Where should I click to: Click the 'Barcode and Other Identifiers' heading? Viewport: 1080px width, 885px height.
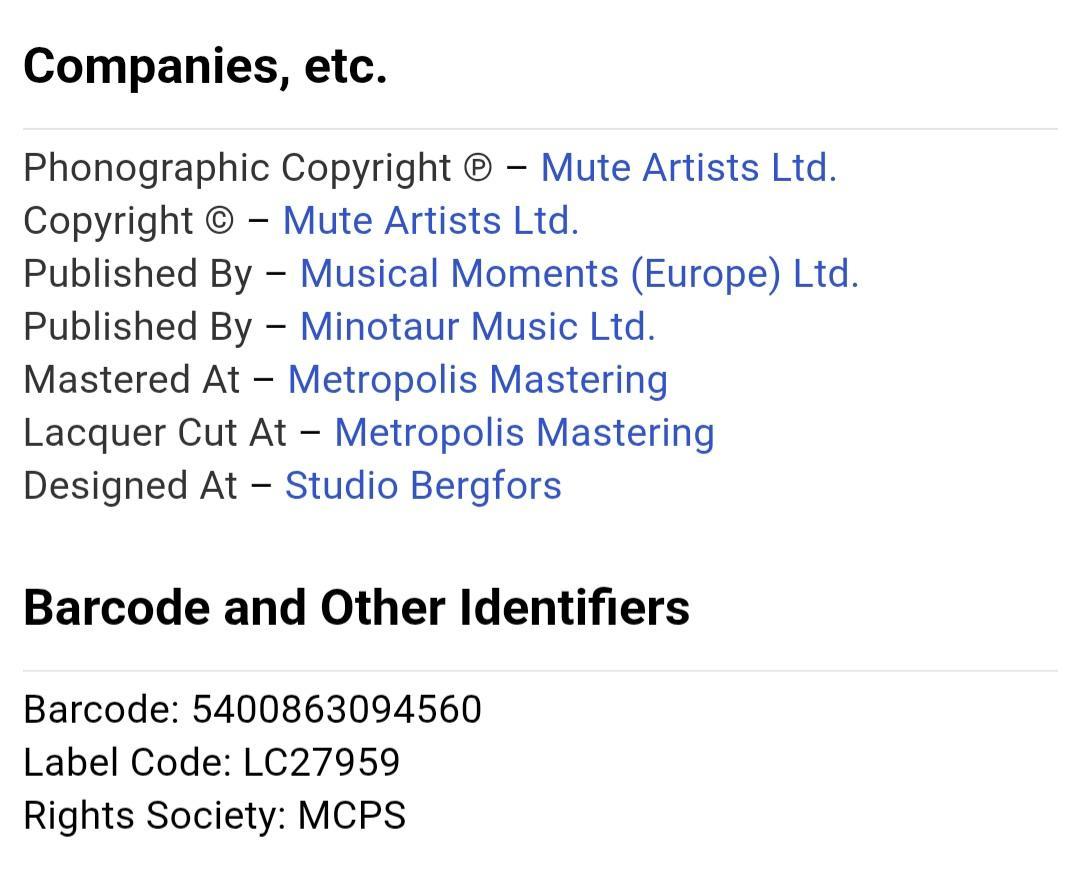tap(356, 608)
